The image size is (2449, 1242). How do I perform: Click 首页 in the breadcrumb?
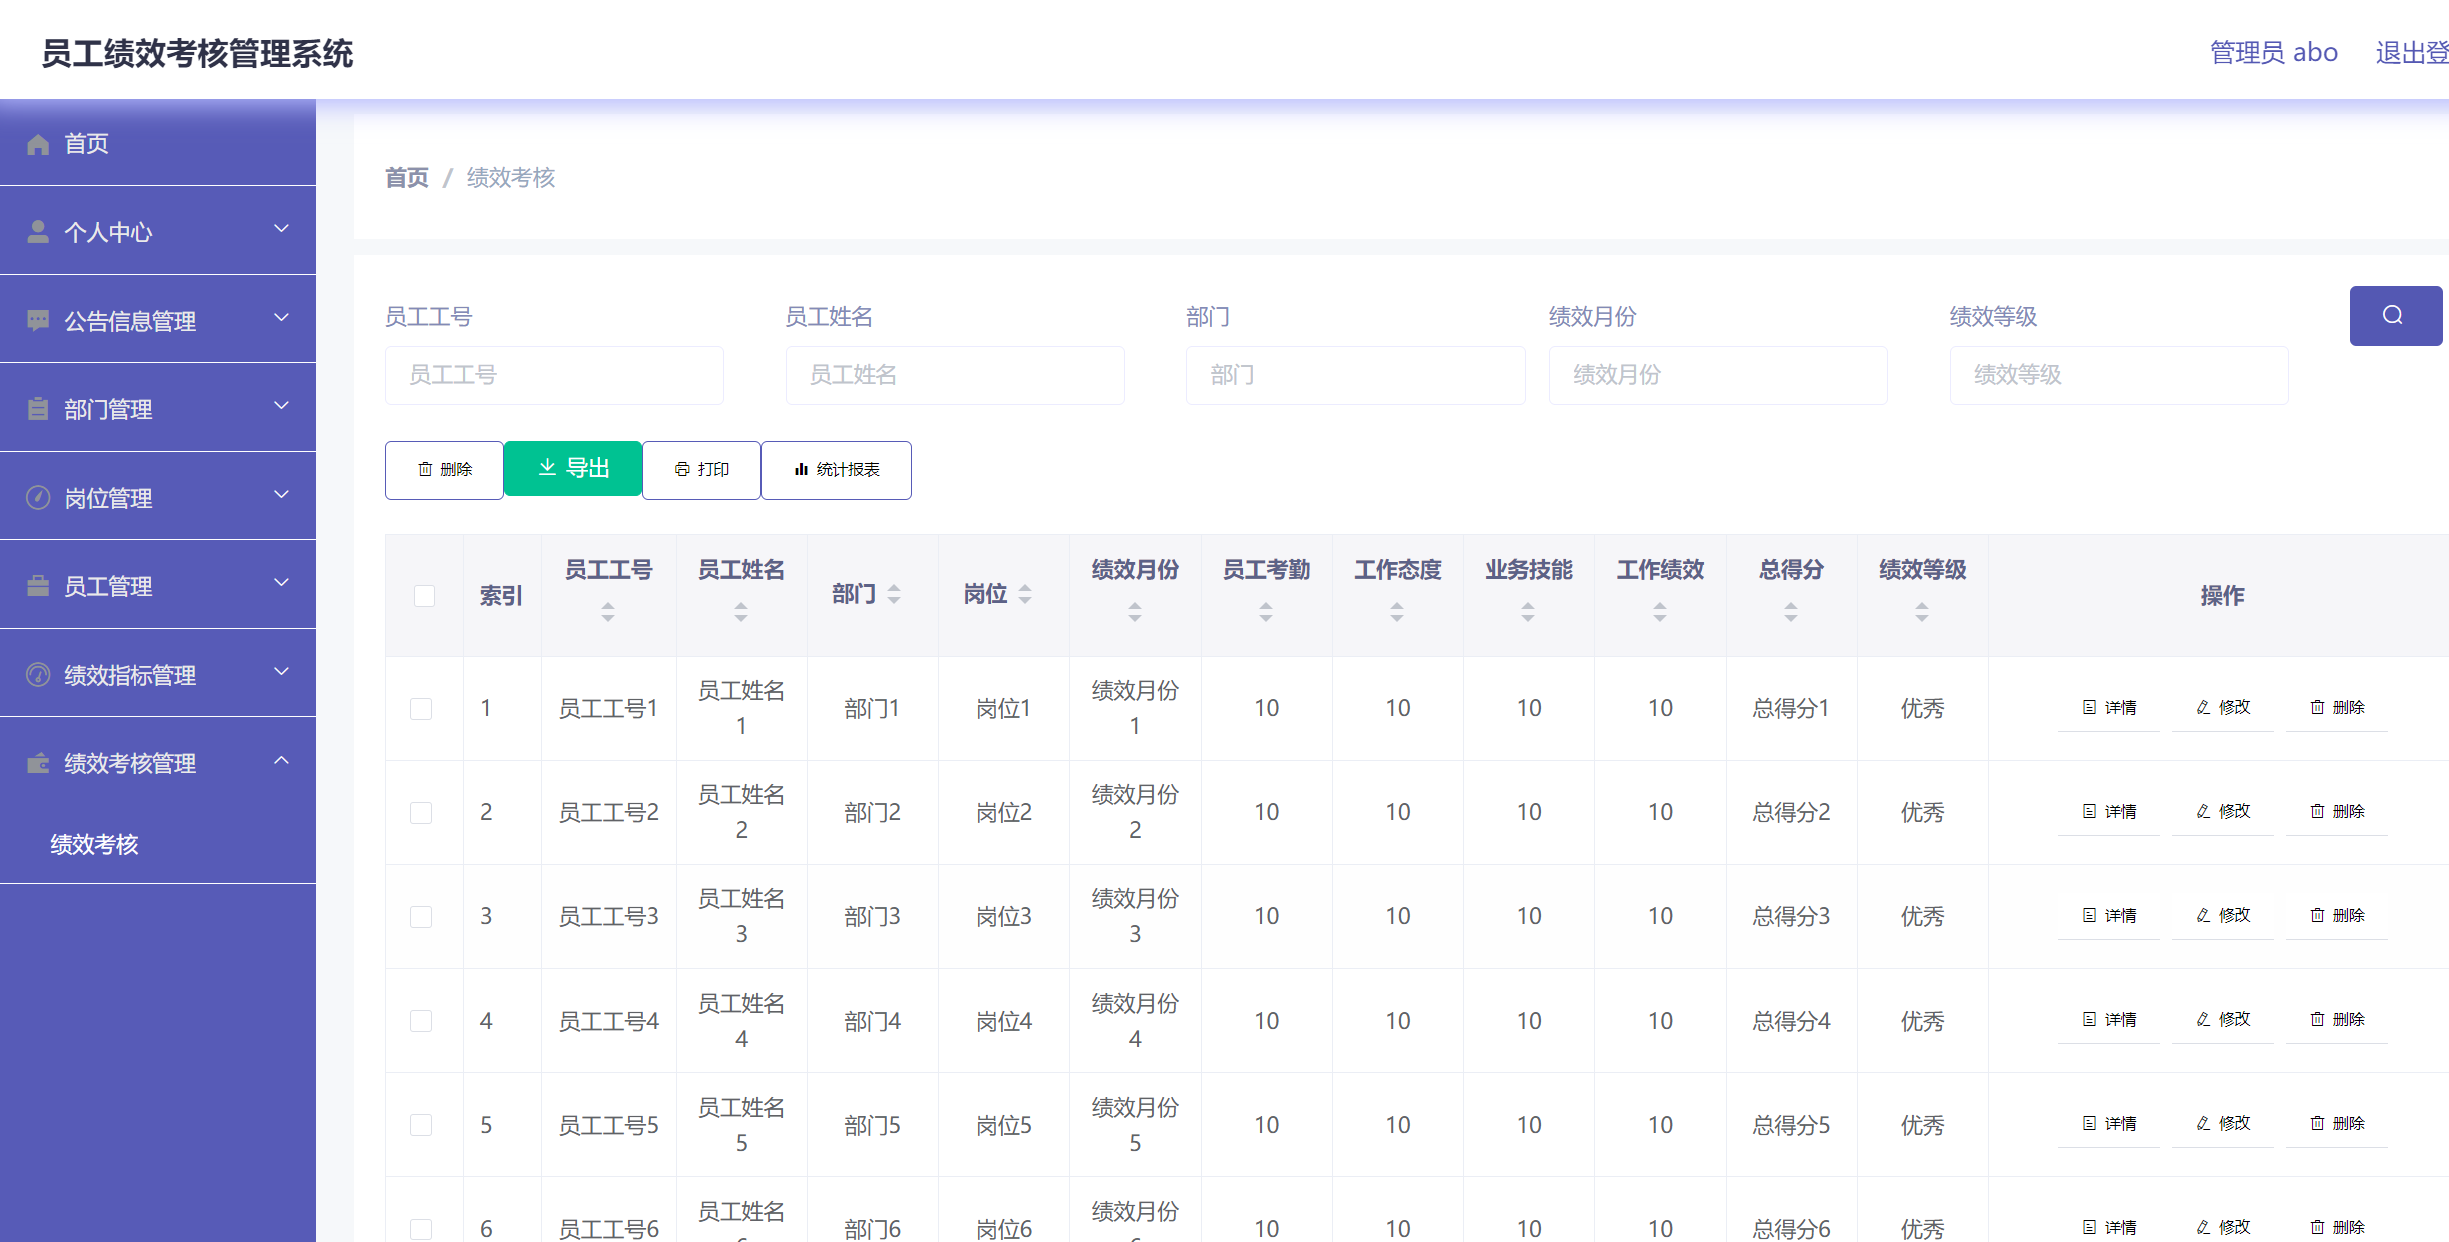406,177
